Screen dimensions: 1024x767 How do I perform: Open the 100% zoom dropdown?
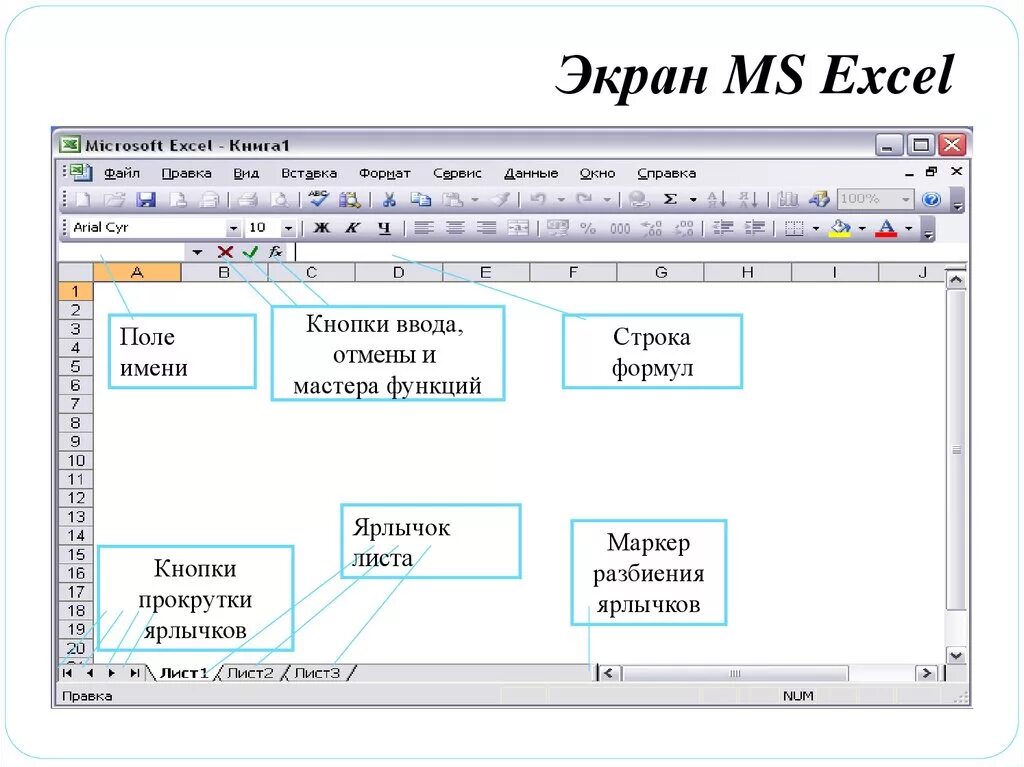pyautogui.click(x=906, y=199)
